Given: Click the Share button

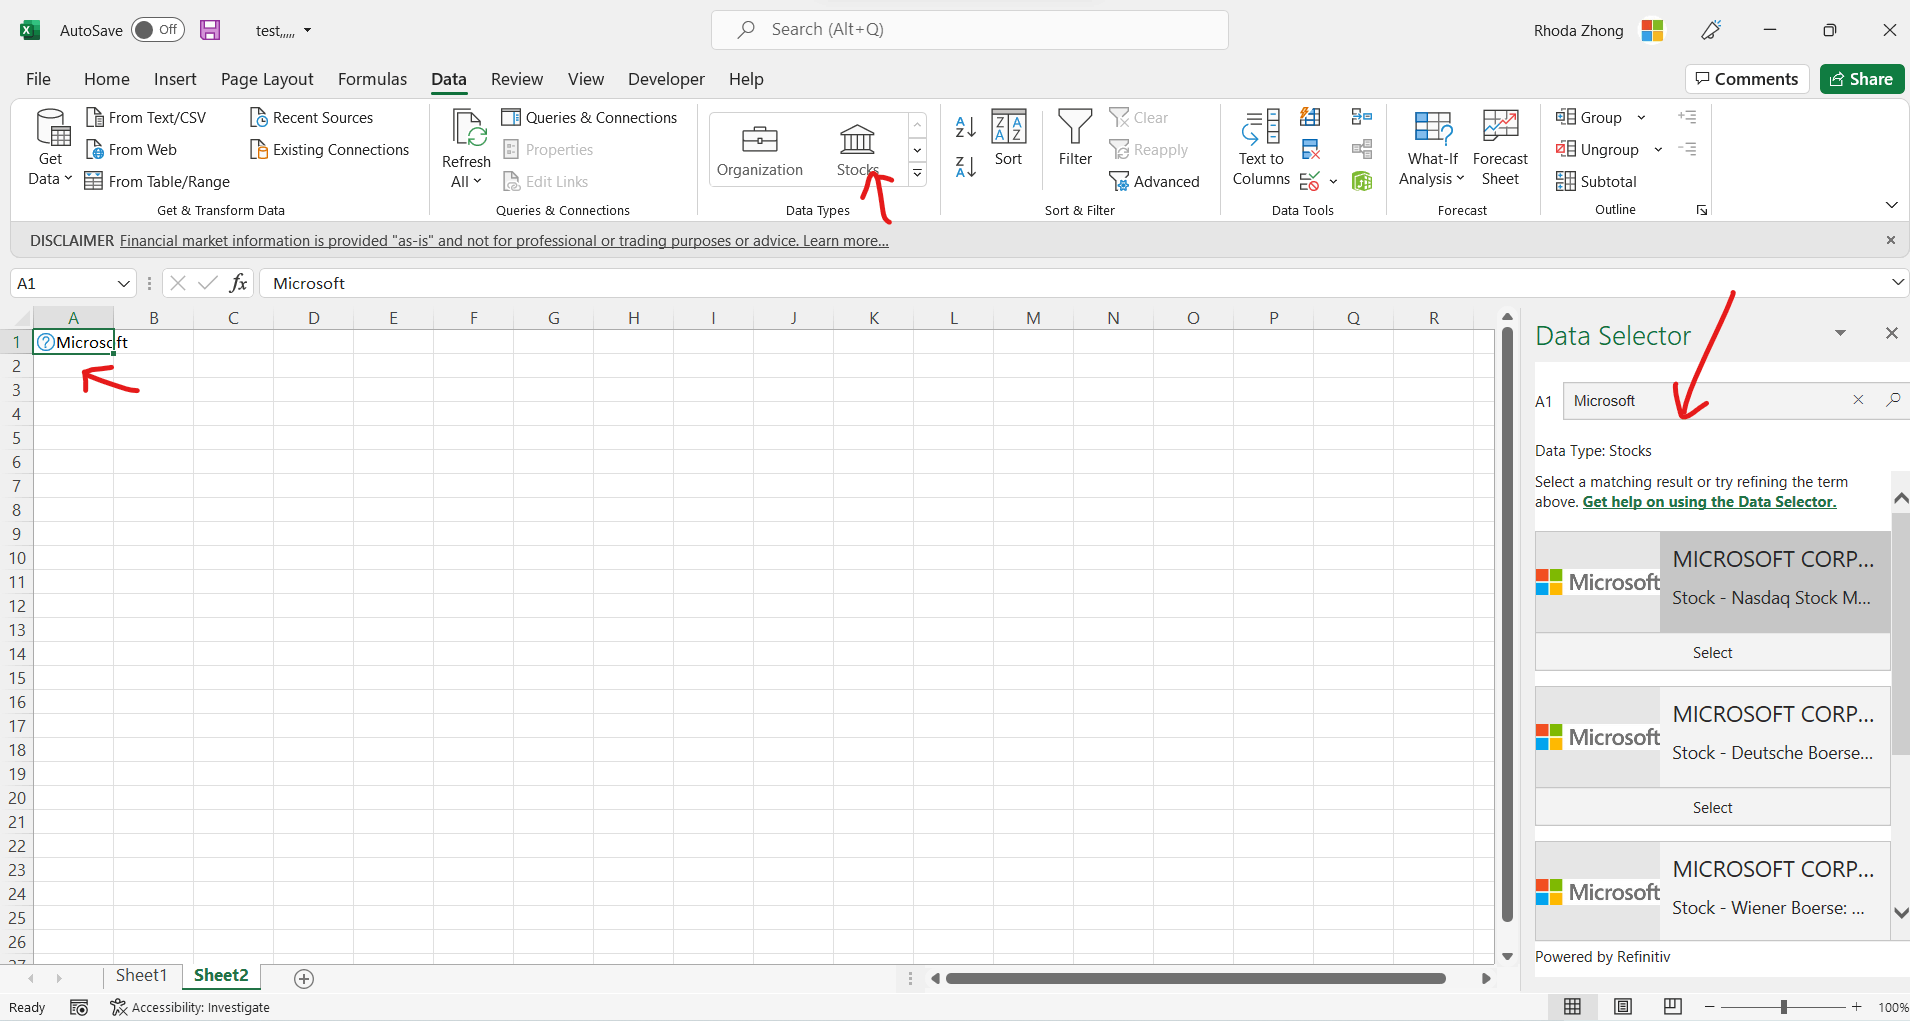Looking at the screenshot, I should (1861, 79).
